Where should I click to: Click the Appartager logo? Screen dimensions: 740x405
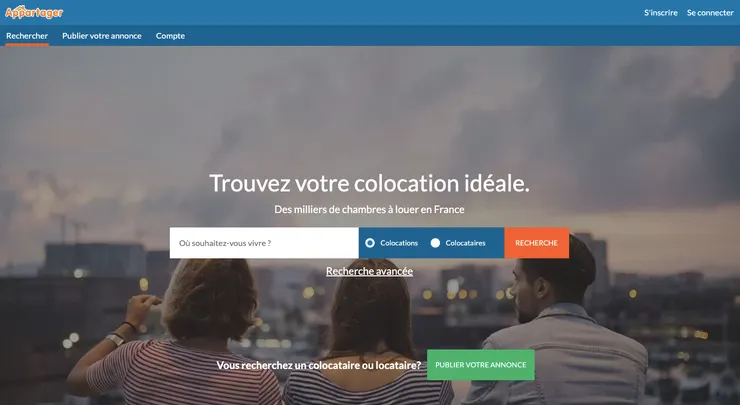tap(34, 12)
